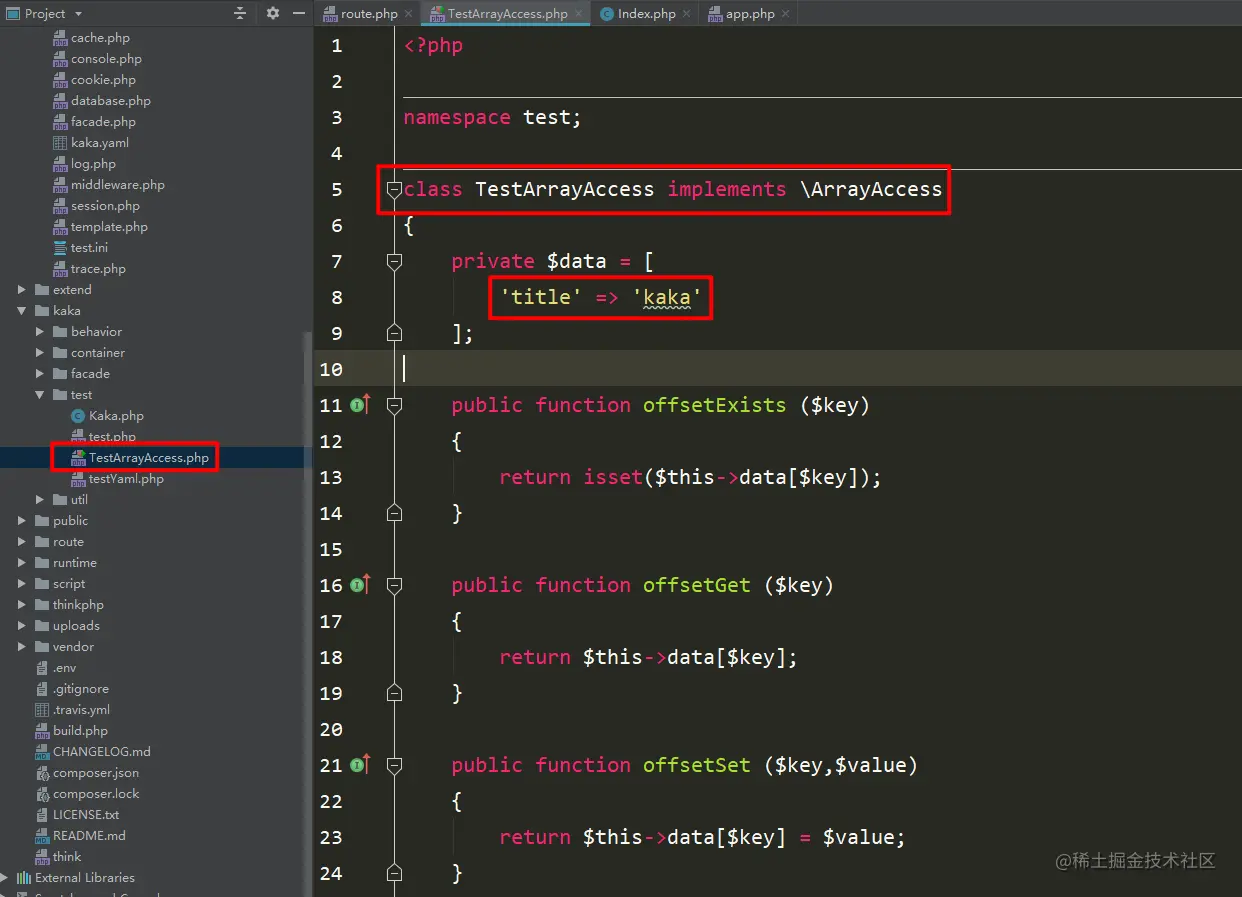Expand the extend folder arrow
Screen dimensions: 1242x897
coord(22,289)
